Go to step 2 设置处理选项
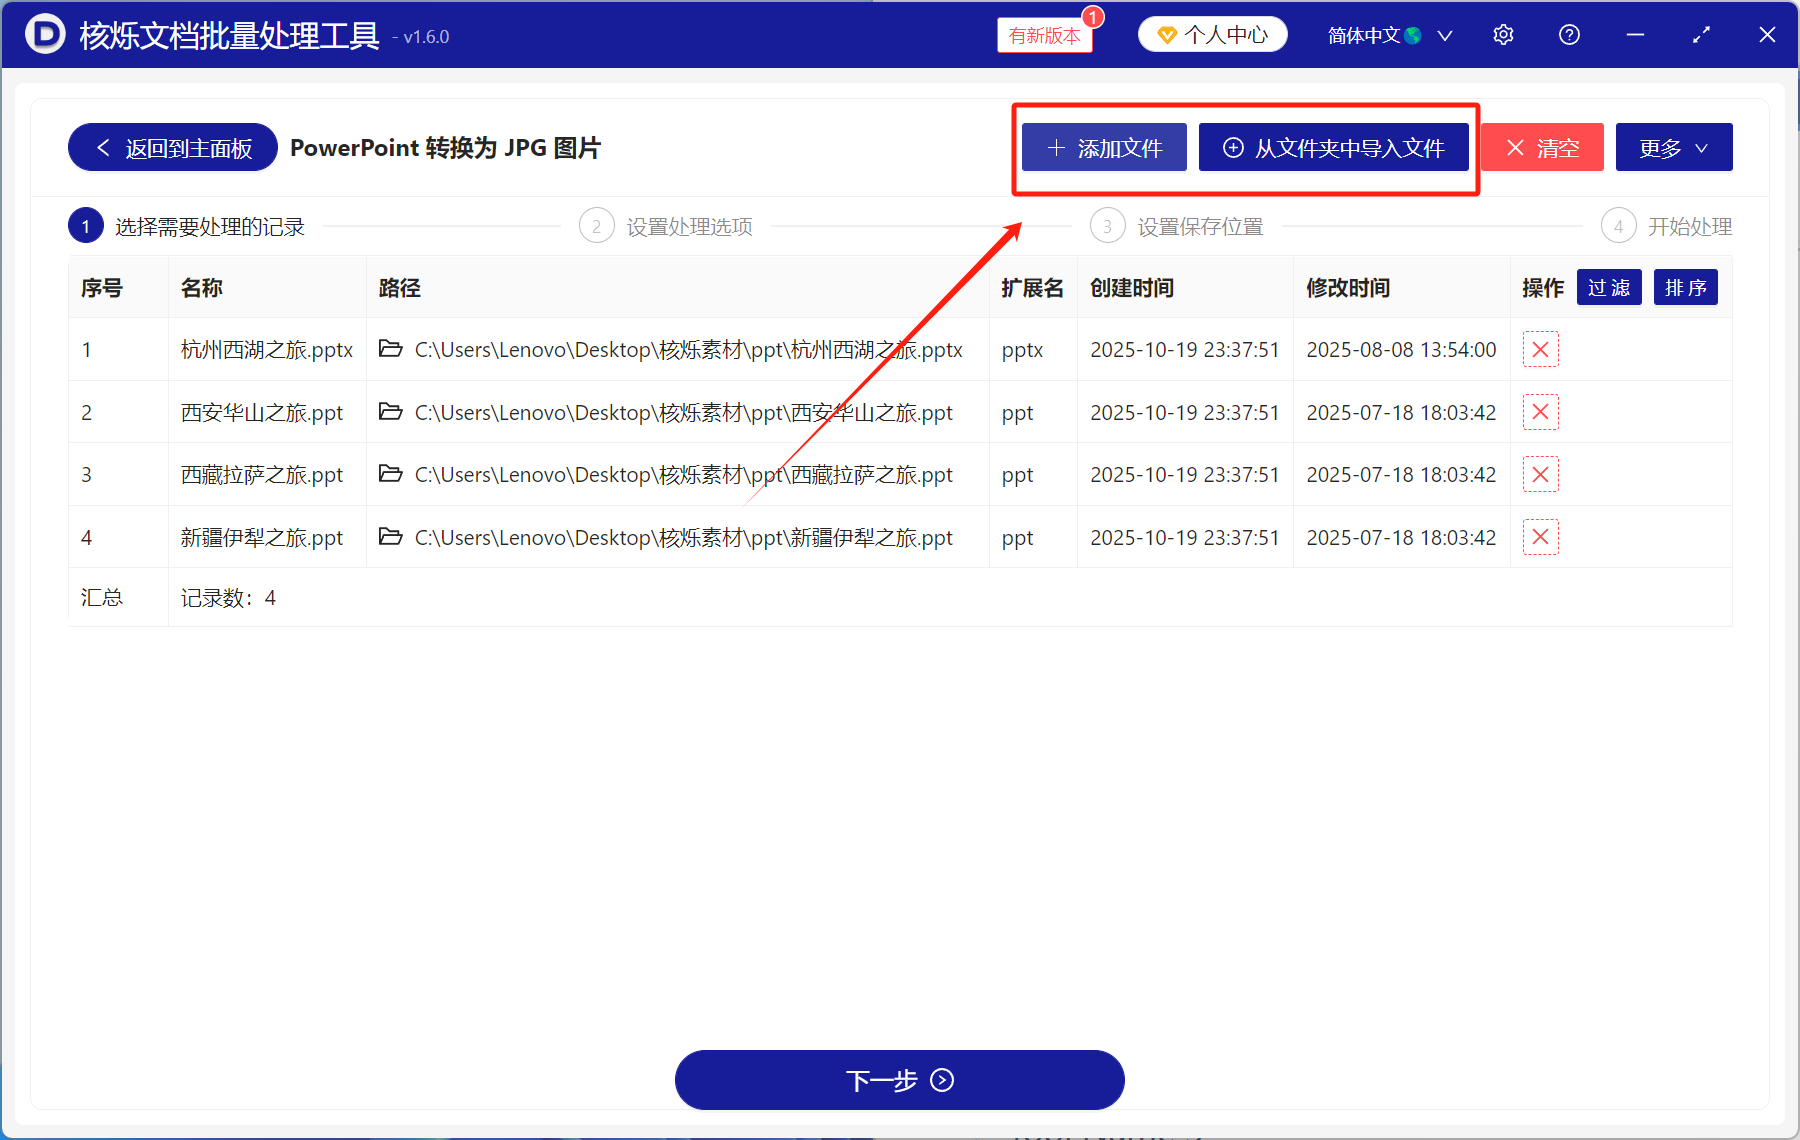Viewport: 1800px width, 1140px height. 666,227
